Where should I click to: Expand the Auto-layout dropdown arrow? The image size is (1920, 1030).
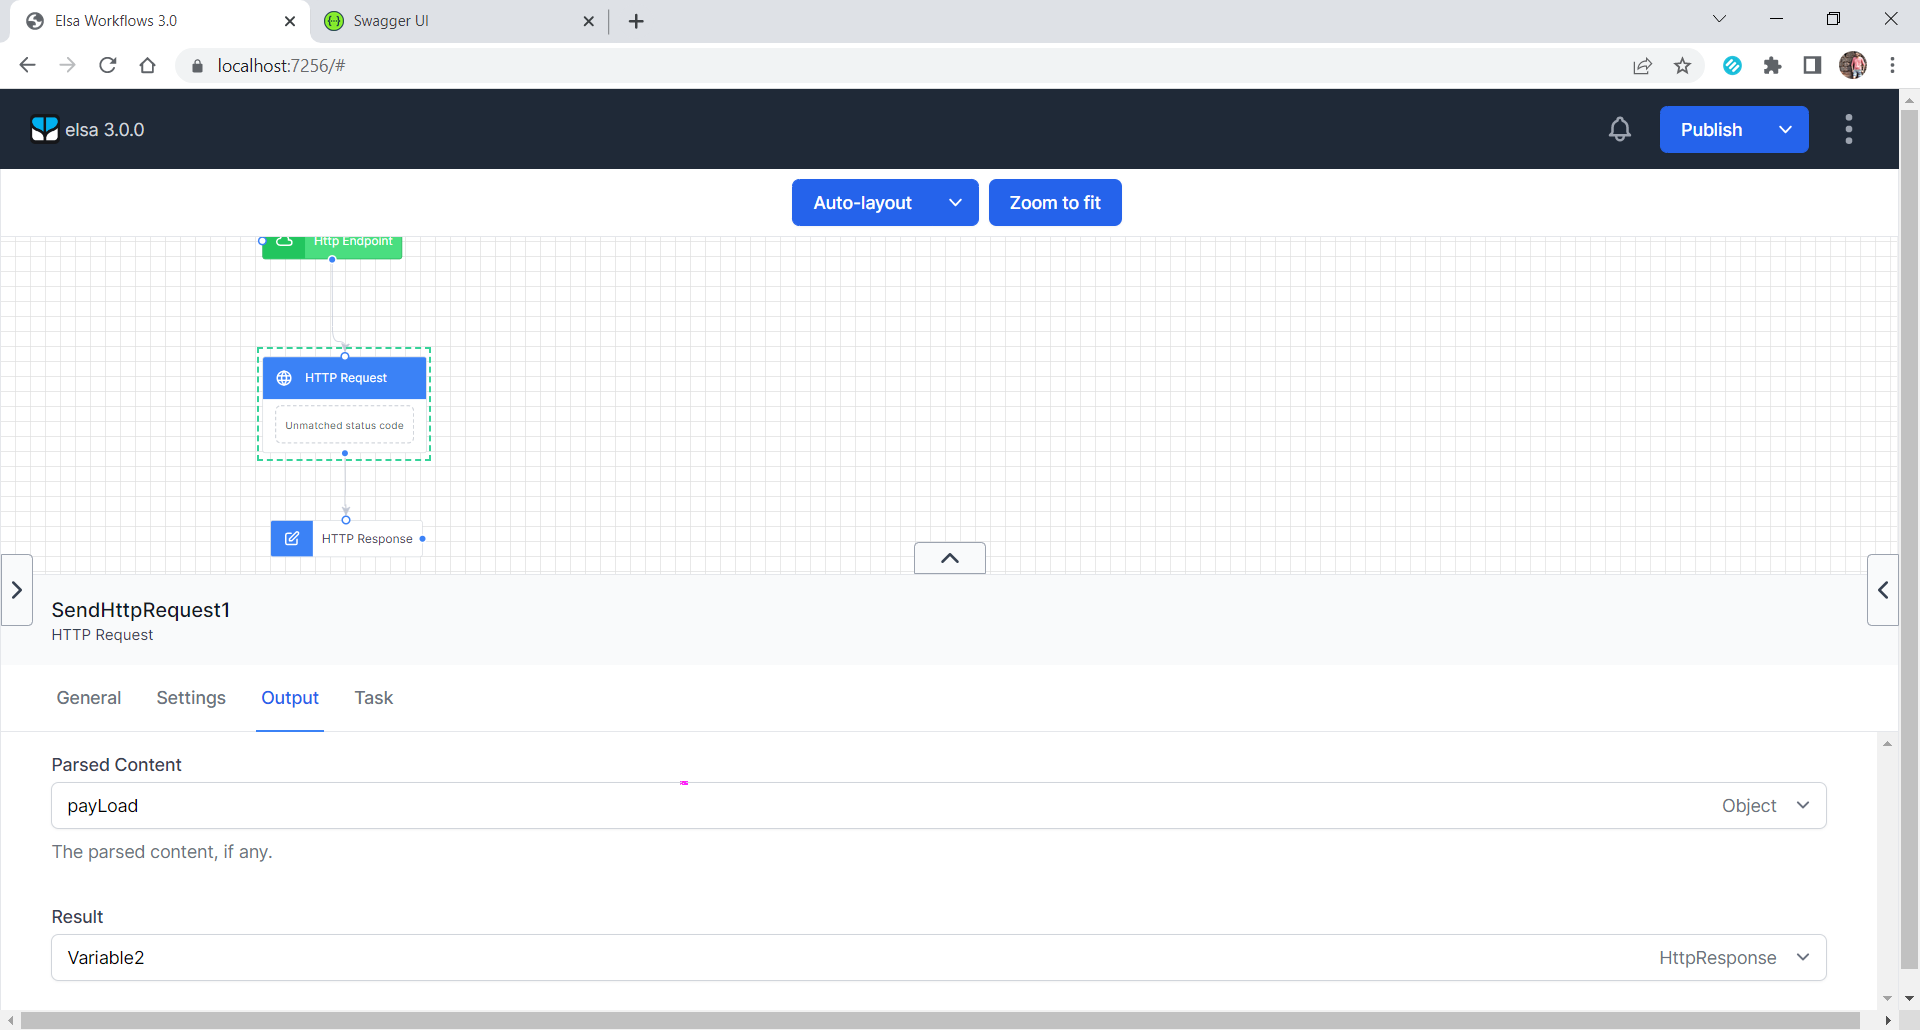956,203
